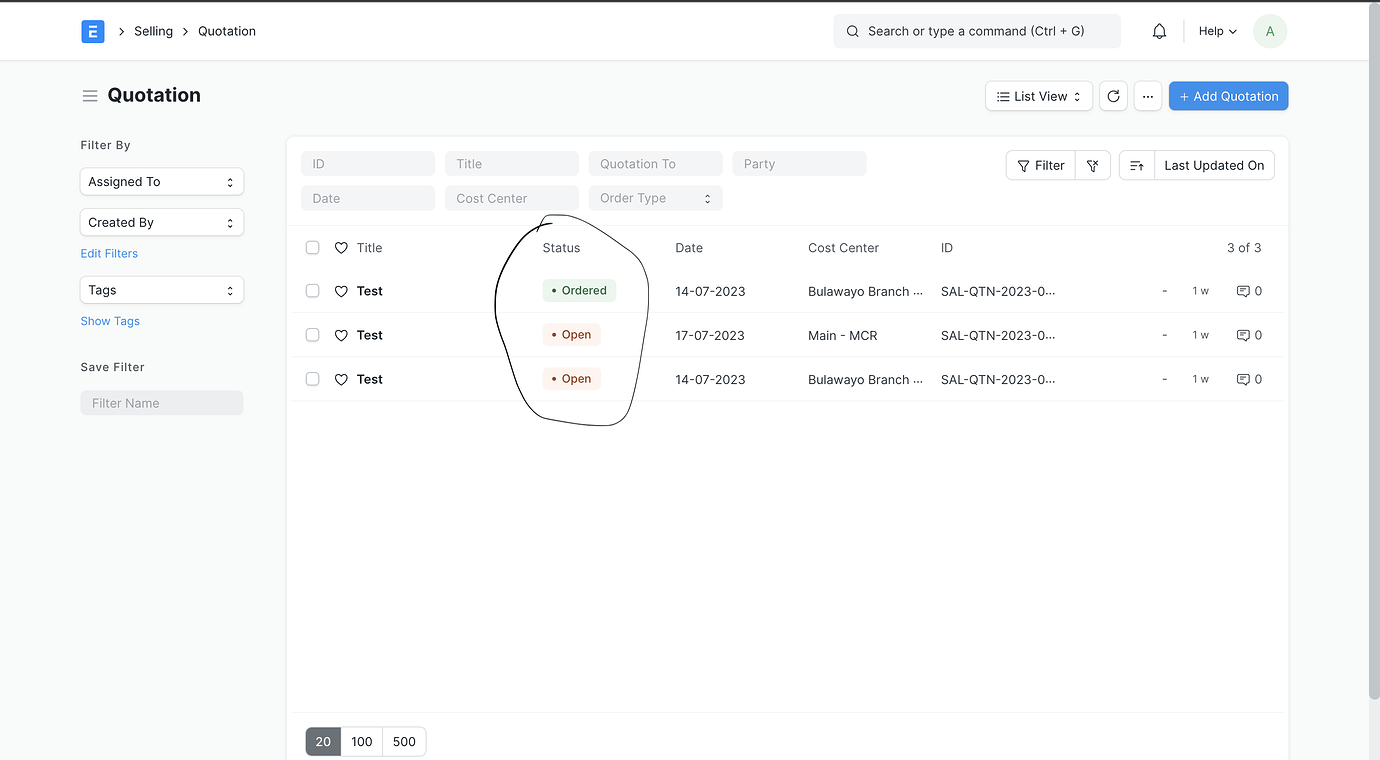Change sort order using the sort icon
Viewport: 1380px width, 760px height.
[x=1137, y=164]
